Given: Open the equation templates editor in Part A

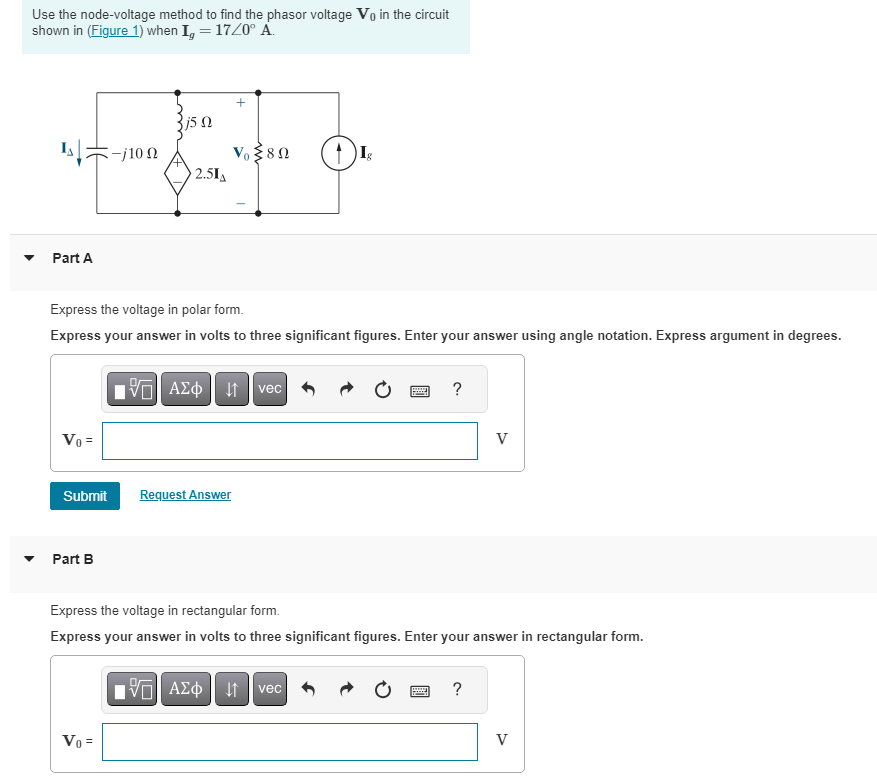Looking at the screenshot, I should (x=131, y=389).
